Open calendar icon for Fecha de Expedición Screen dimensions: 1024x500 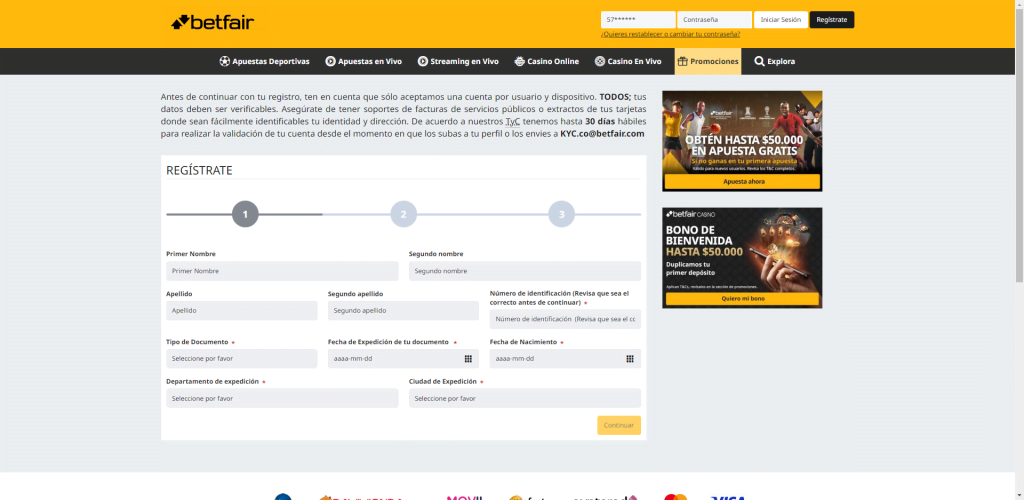point(468,358)
